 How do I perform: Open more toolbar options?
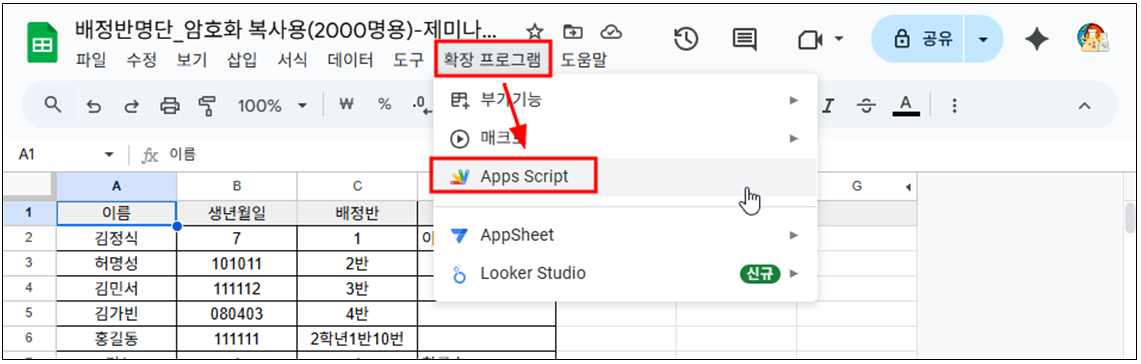point(954,106)
